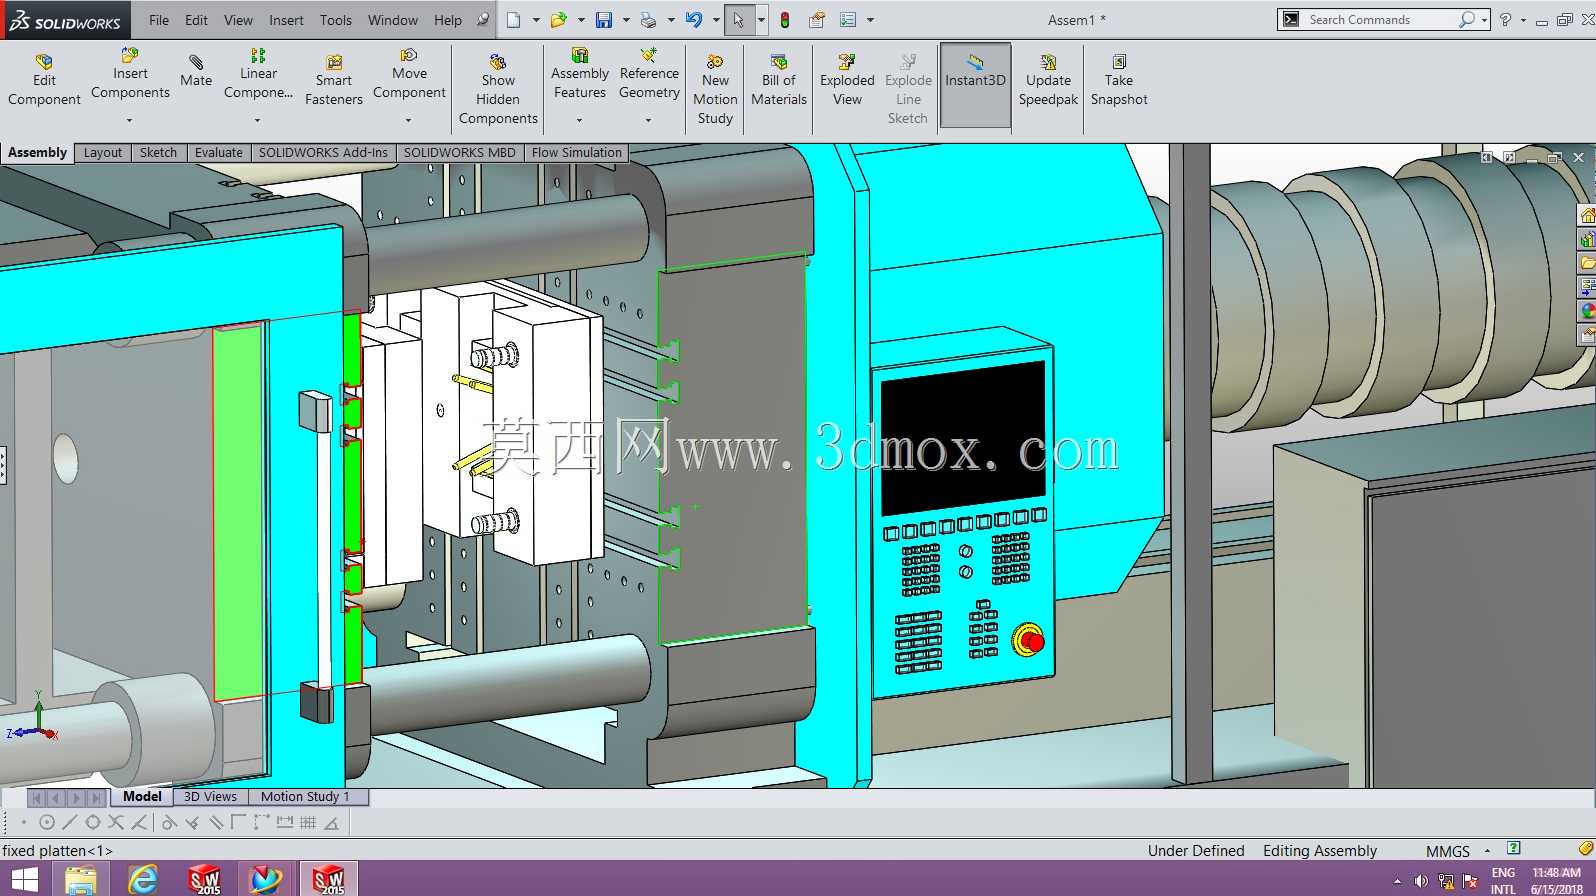Open View Palette task pane tab

tap(1587, 287)
